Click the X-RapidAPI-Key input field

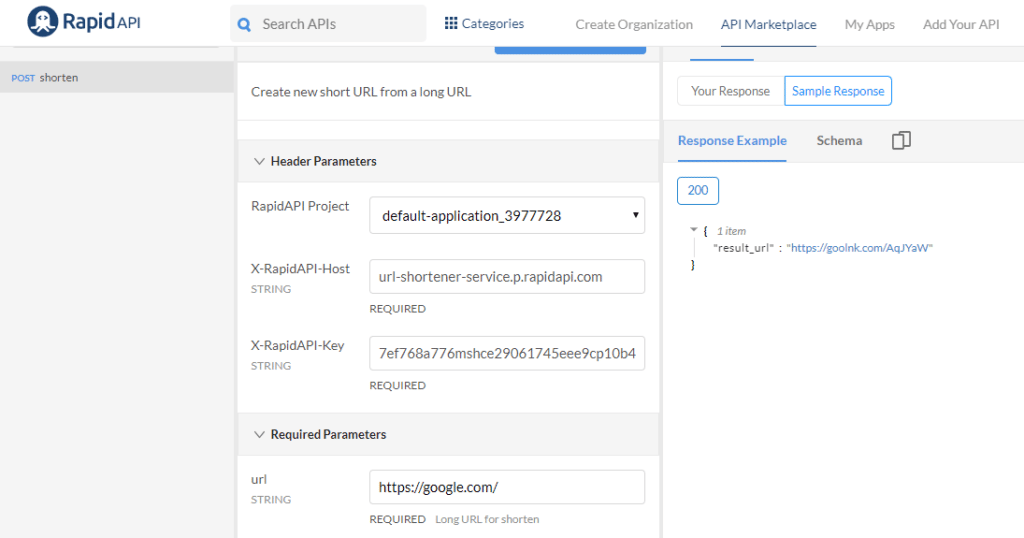[507, 353]
